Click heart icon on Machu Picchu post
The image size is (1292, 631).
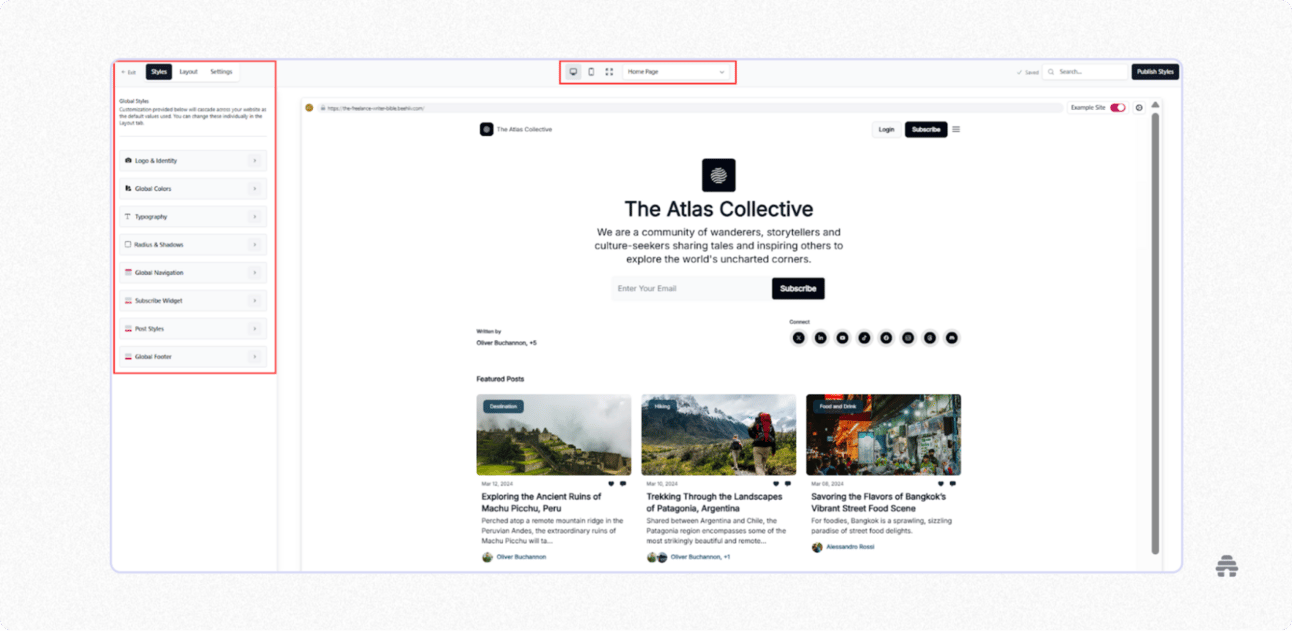point(611,484)
